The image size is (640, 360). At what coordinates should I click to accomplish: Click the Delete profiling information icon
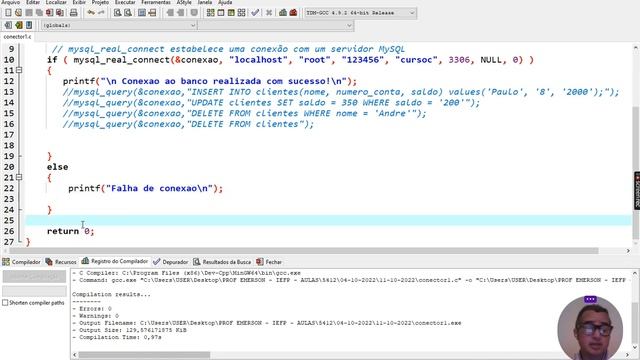point(293,13)
